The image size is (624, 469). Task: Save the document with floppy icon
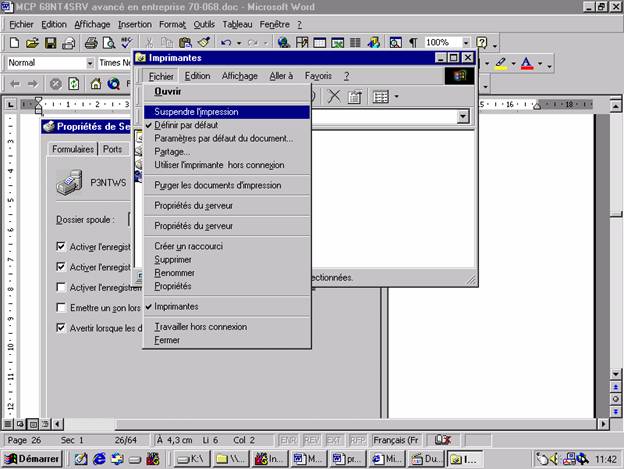pyautogui.click(x=51, y=43)
